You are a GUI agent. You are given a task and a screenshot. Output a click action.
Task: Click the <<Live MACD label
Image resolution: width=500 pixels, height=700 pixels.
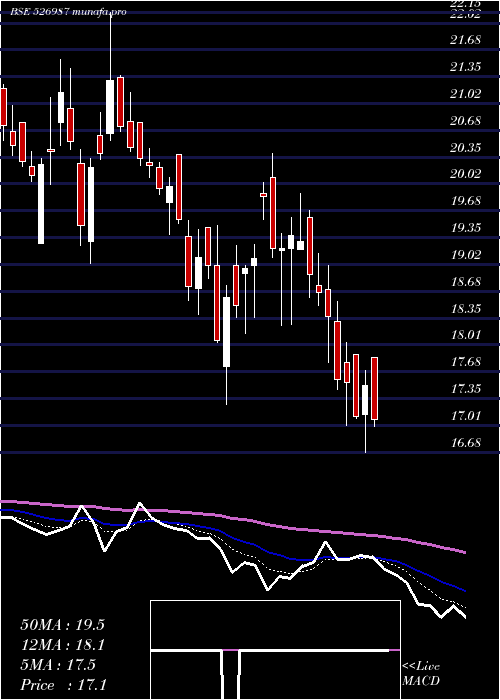pos(421,674)
